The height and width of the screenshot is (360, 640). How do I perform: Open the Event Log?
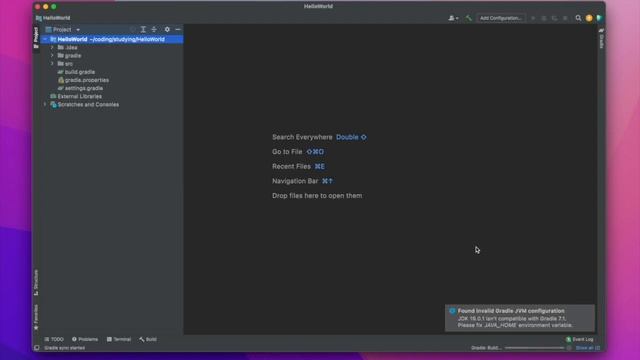point(580,339)
